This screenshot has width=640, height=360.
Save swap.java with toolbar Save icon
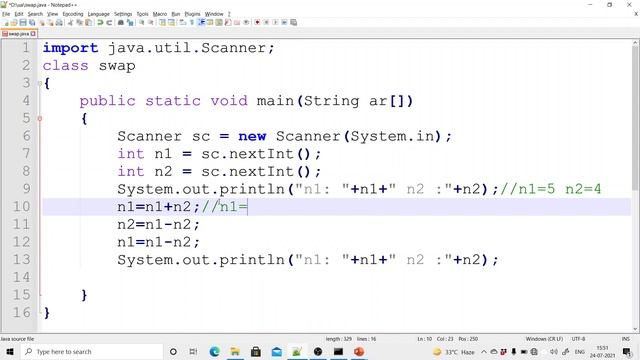pyautogui.click(x=23, y=22)
